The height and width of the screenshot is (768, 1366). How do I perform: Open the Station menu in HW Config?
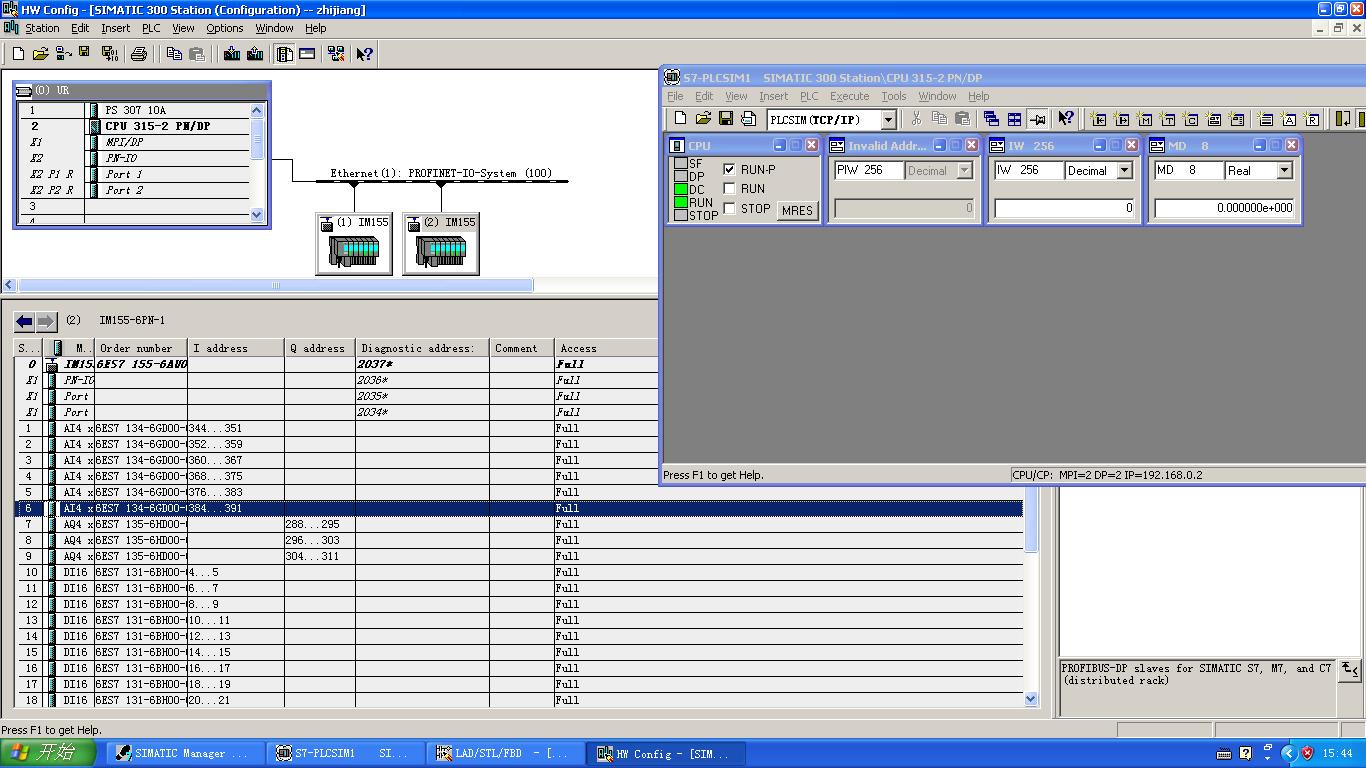42,28
